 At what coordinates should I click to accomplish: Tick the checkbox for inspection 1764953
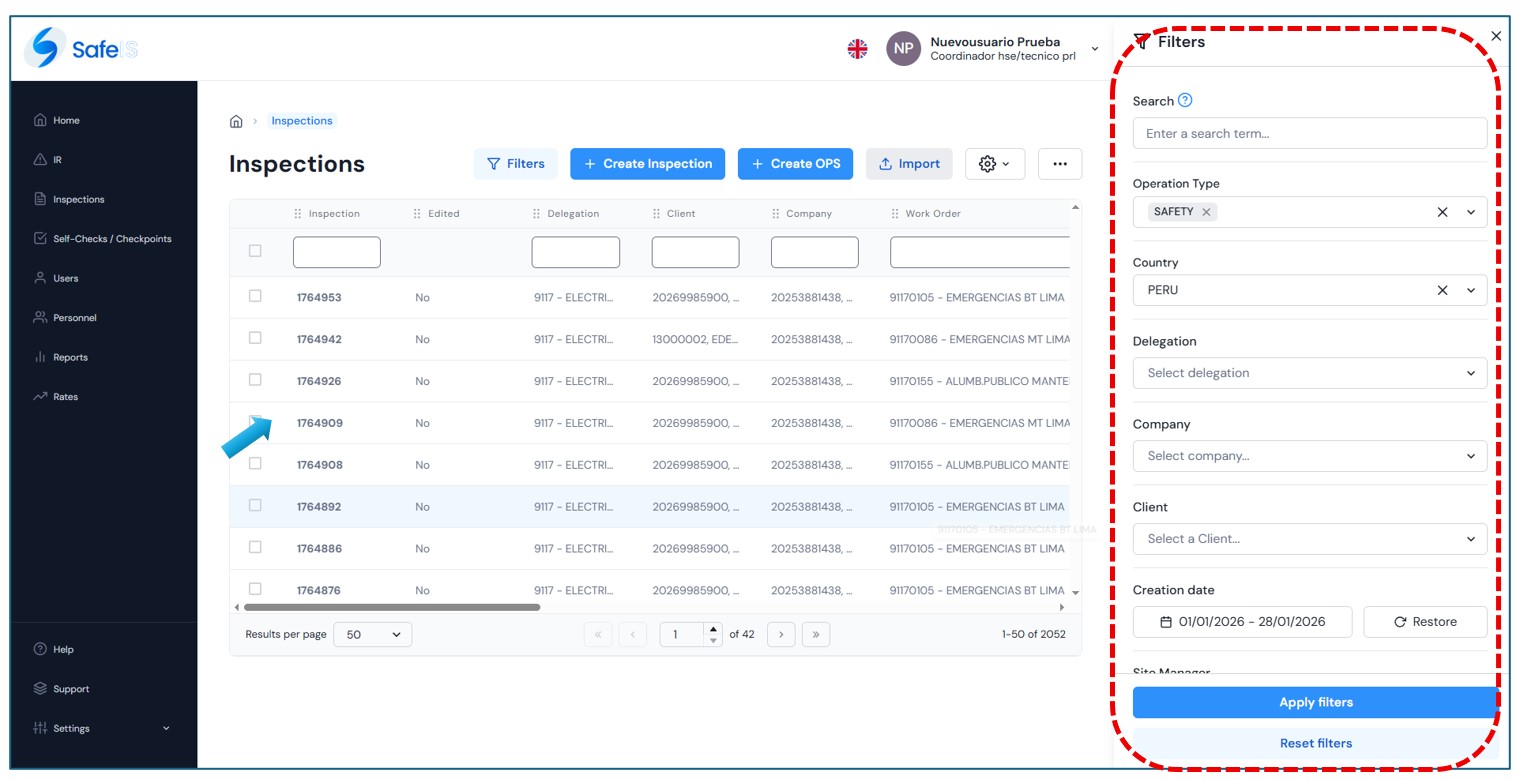[255, 296]
